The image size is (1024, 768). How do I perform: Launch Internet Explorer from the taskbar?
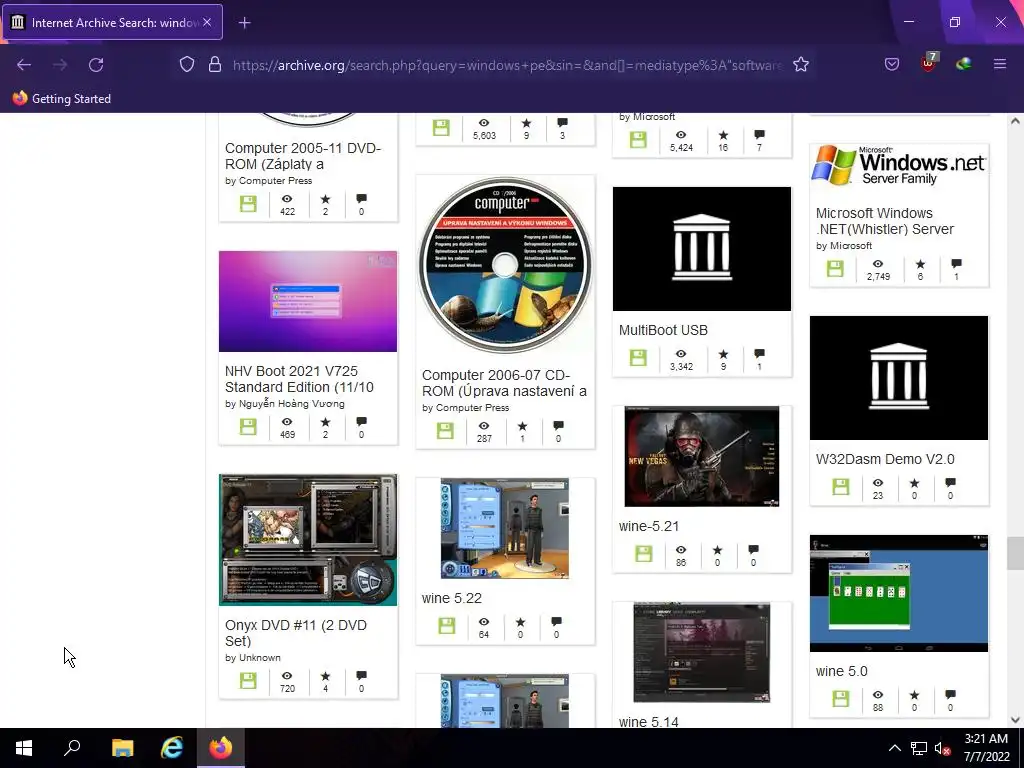pyautogui.click(x=172, y=748)
